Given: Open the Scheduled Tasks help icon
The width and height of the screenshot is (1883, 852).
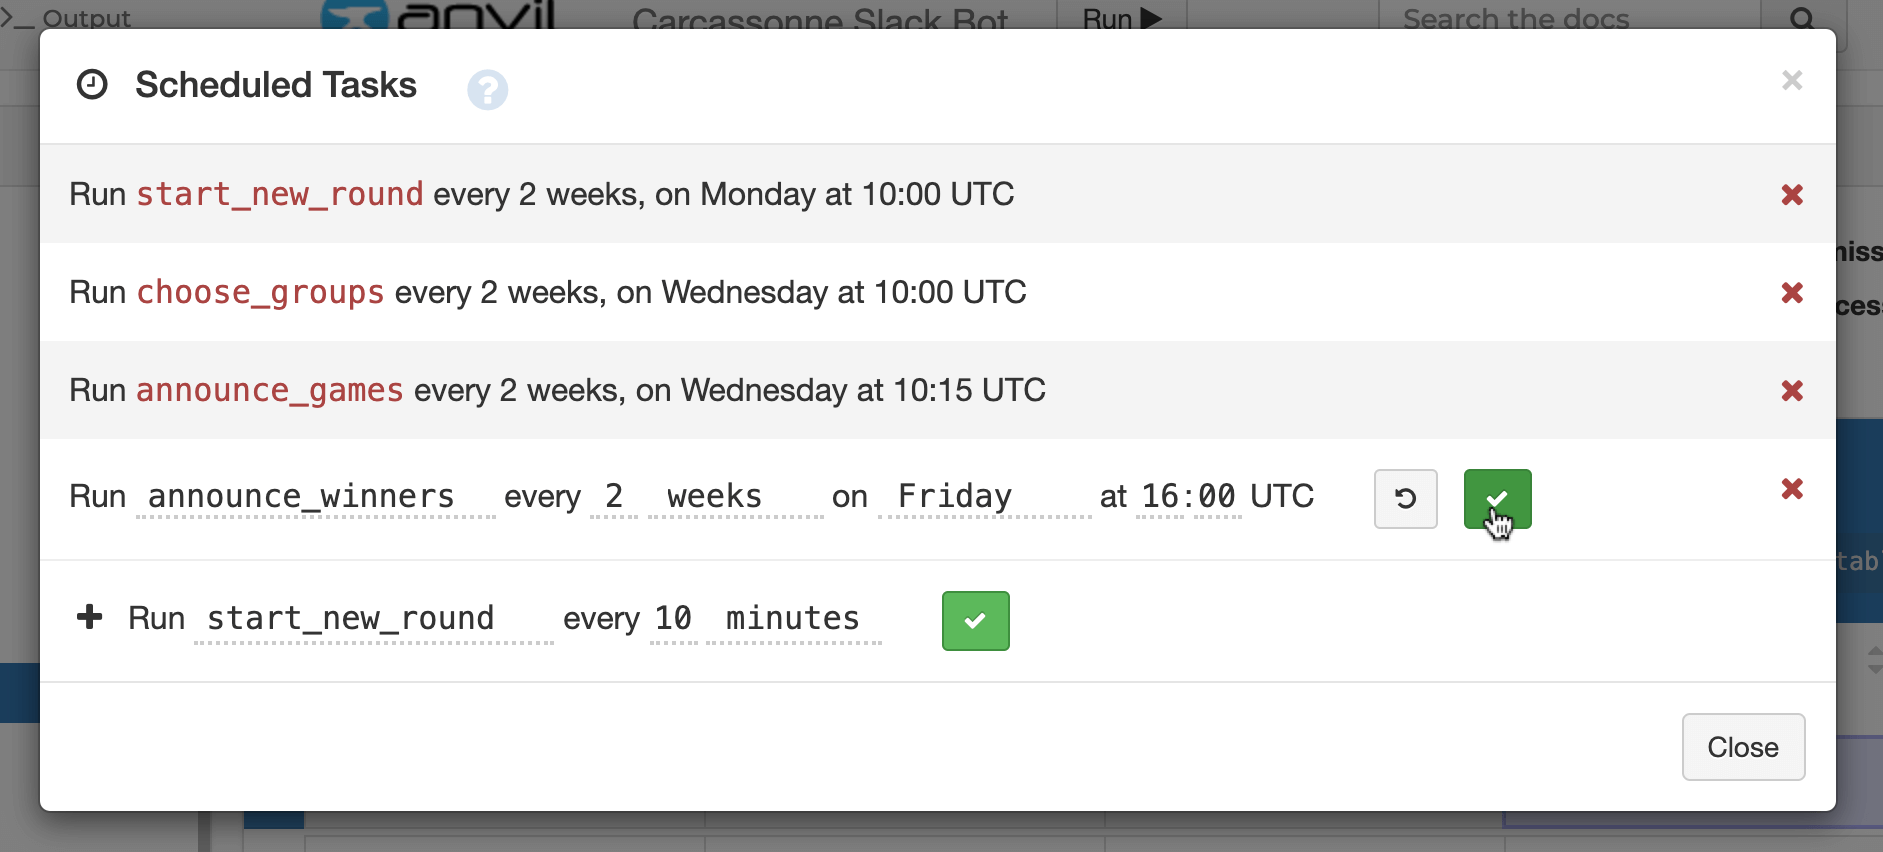Looking at the screenshot, I should point(487,90).
